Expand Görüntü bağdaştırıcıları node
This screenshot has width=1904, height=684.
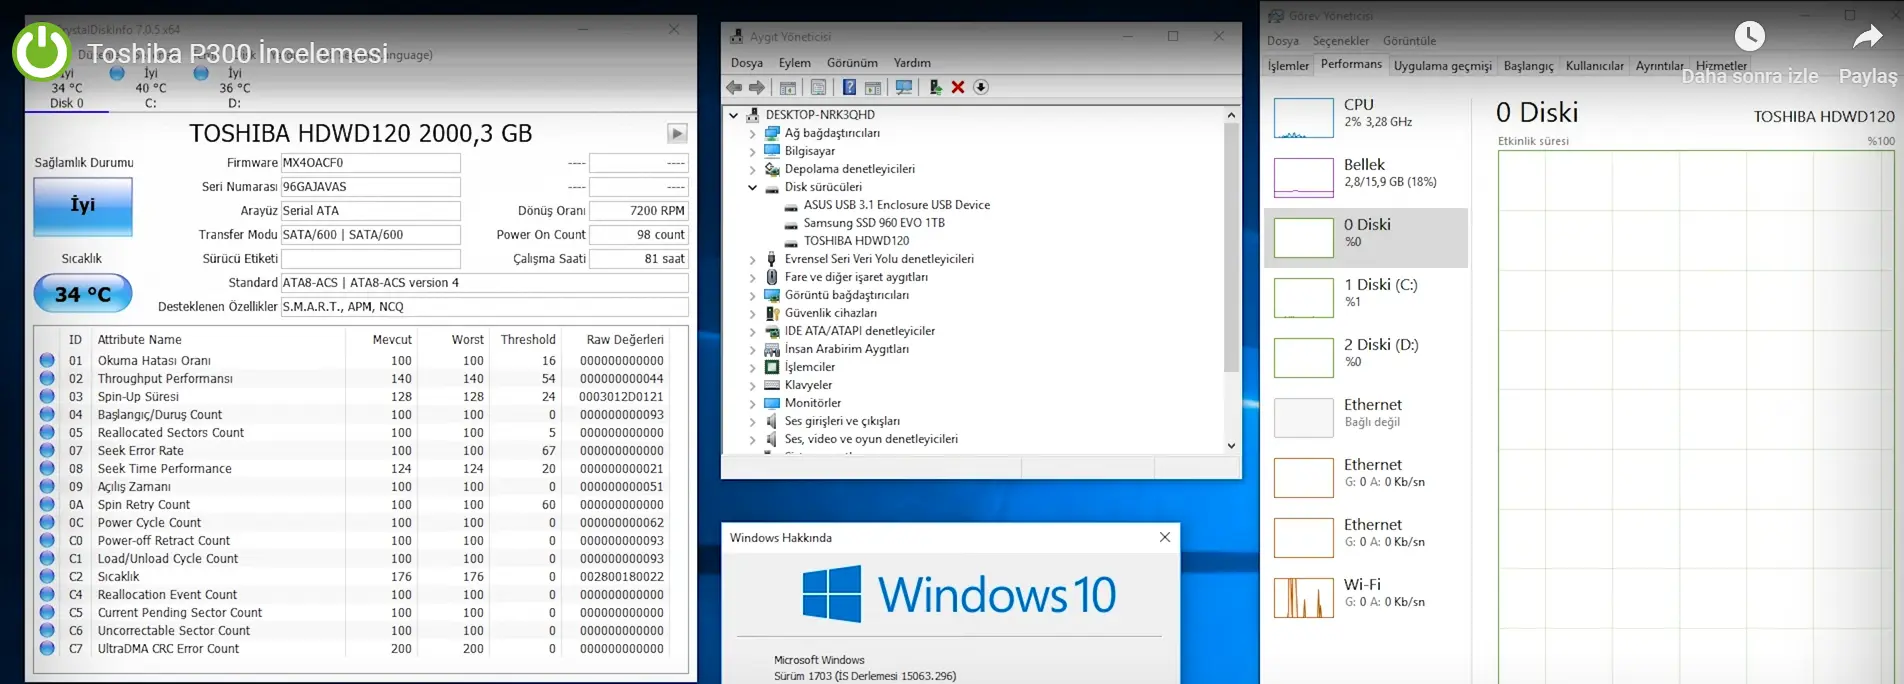(753, 295)
